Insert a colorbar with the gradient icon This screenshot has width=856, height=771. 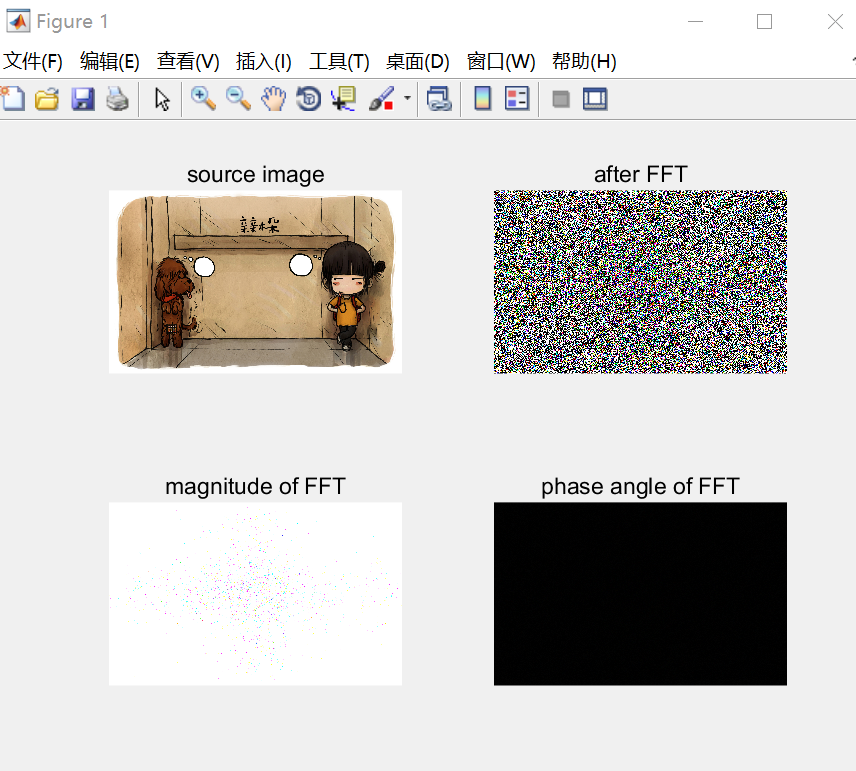point(483,99)
